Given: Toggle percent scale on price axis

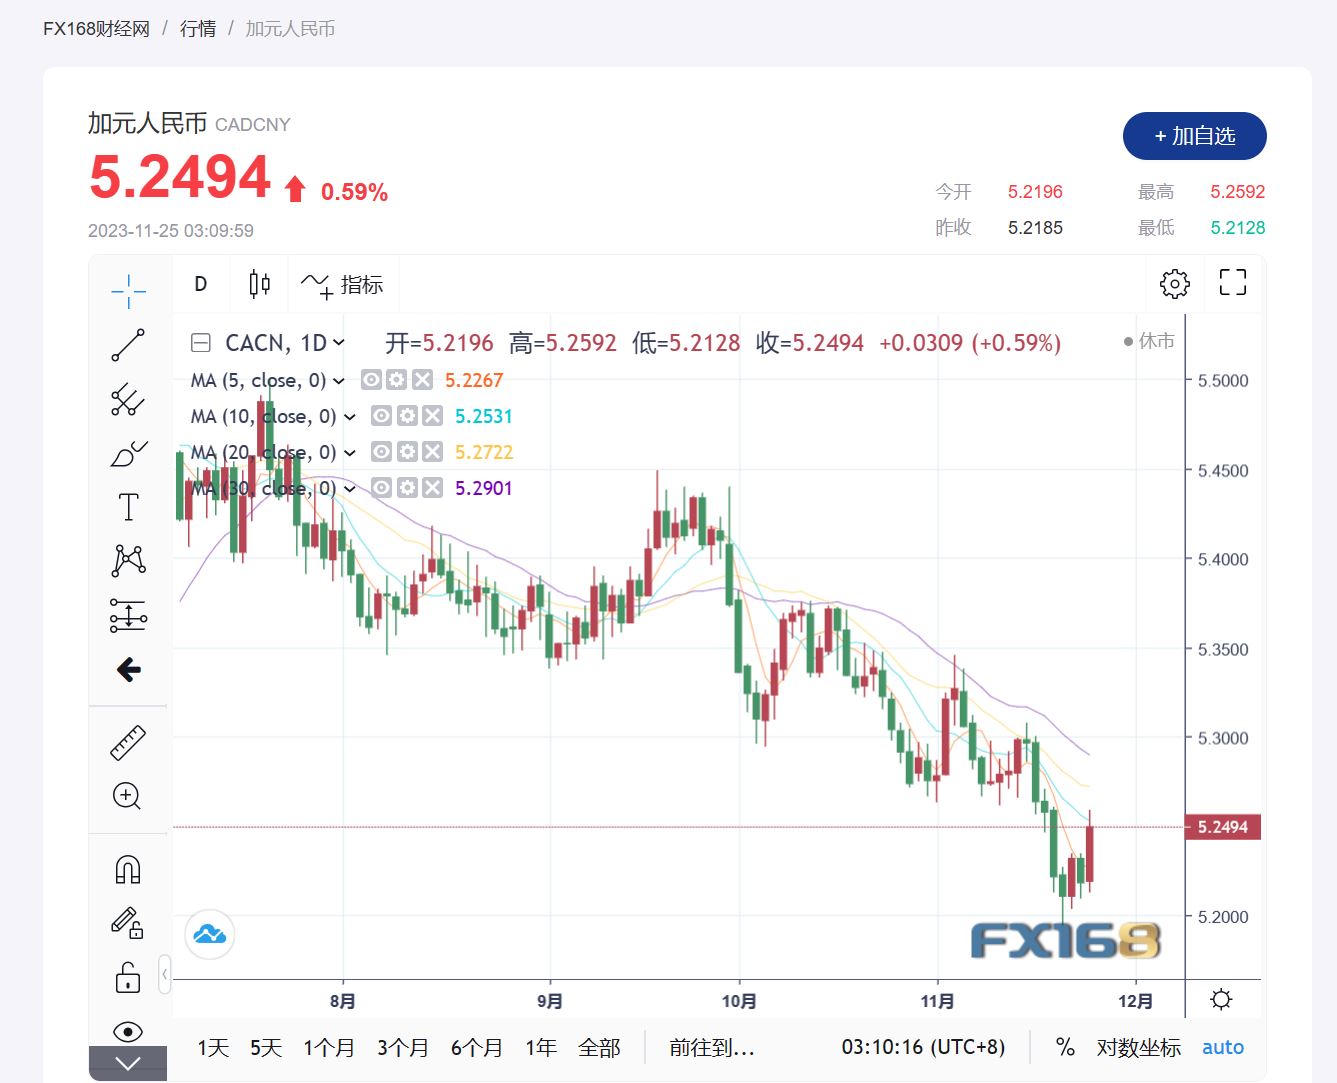Looking at the screenshot, I should click(x=1065, y=1047).
